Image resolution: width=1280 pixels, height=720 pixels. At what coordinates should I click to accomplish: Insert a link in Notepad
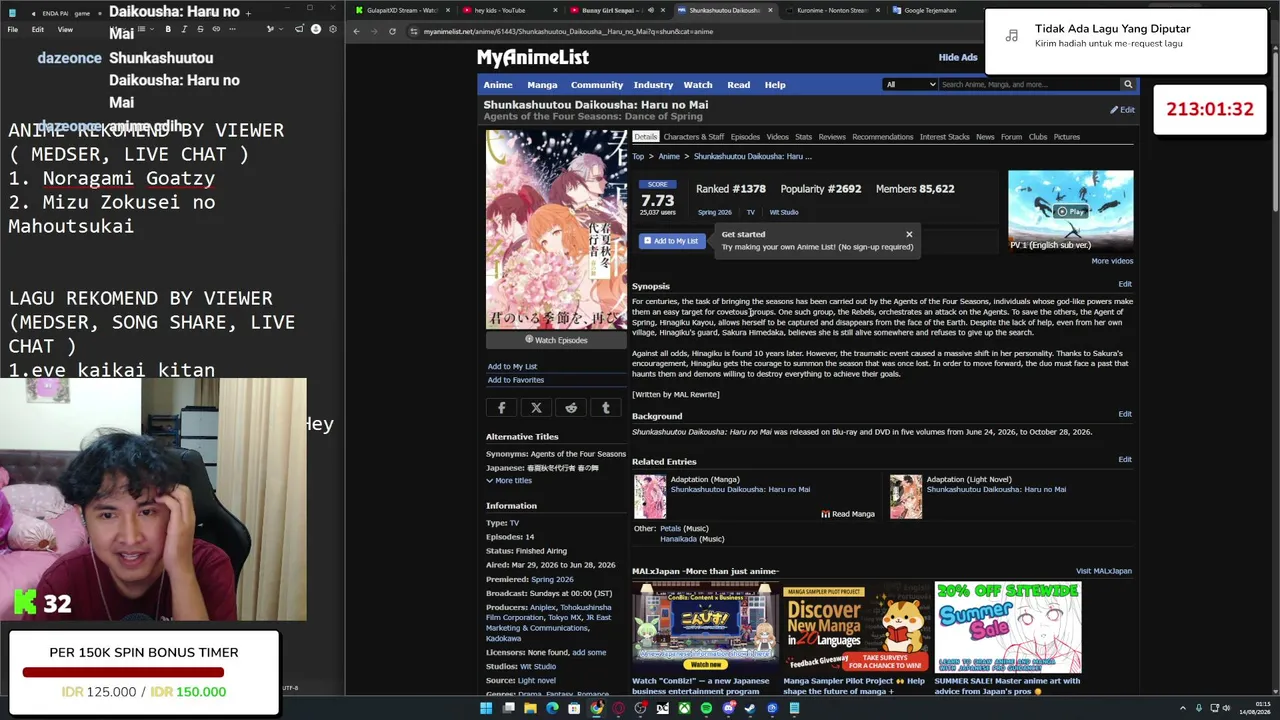click(x=216, y=29)
